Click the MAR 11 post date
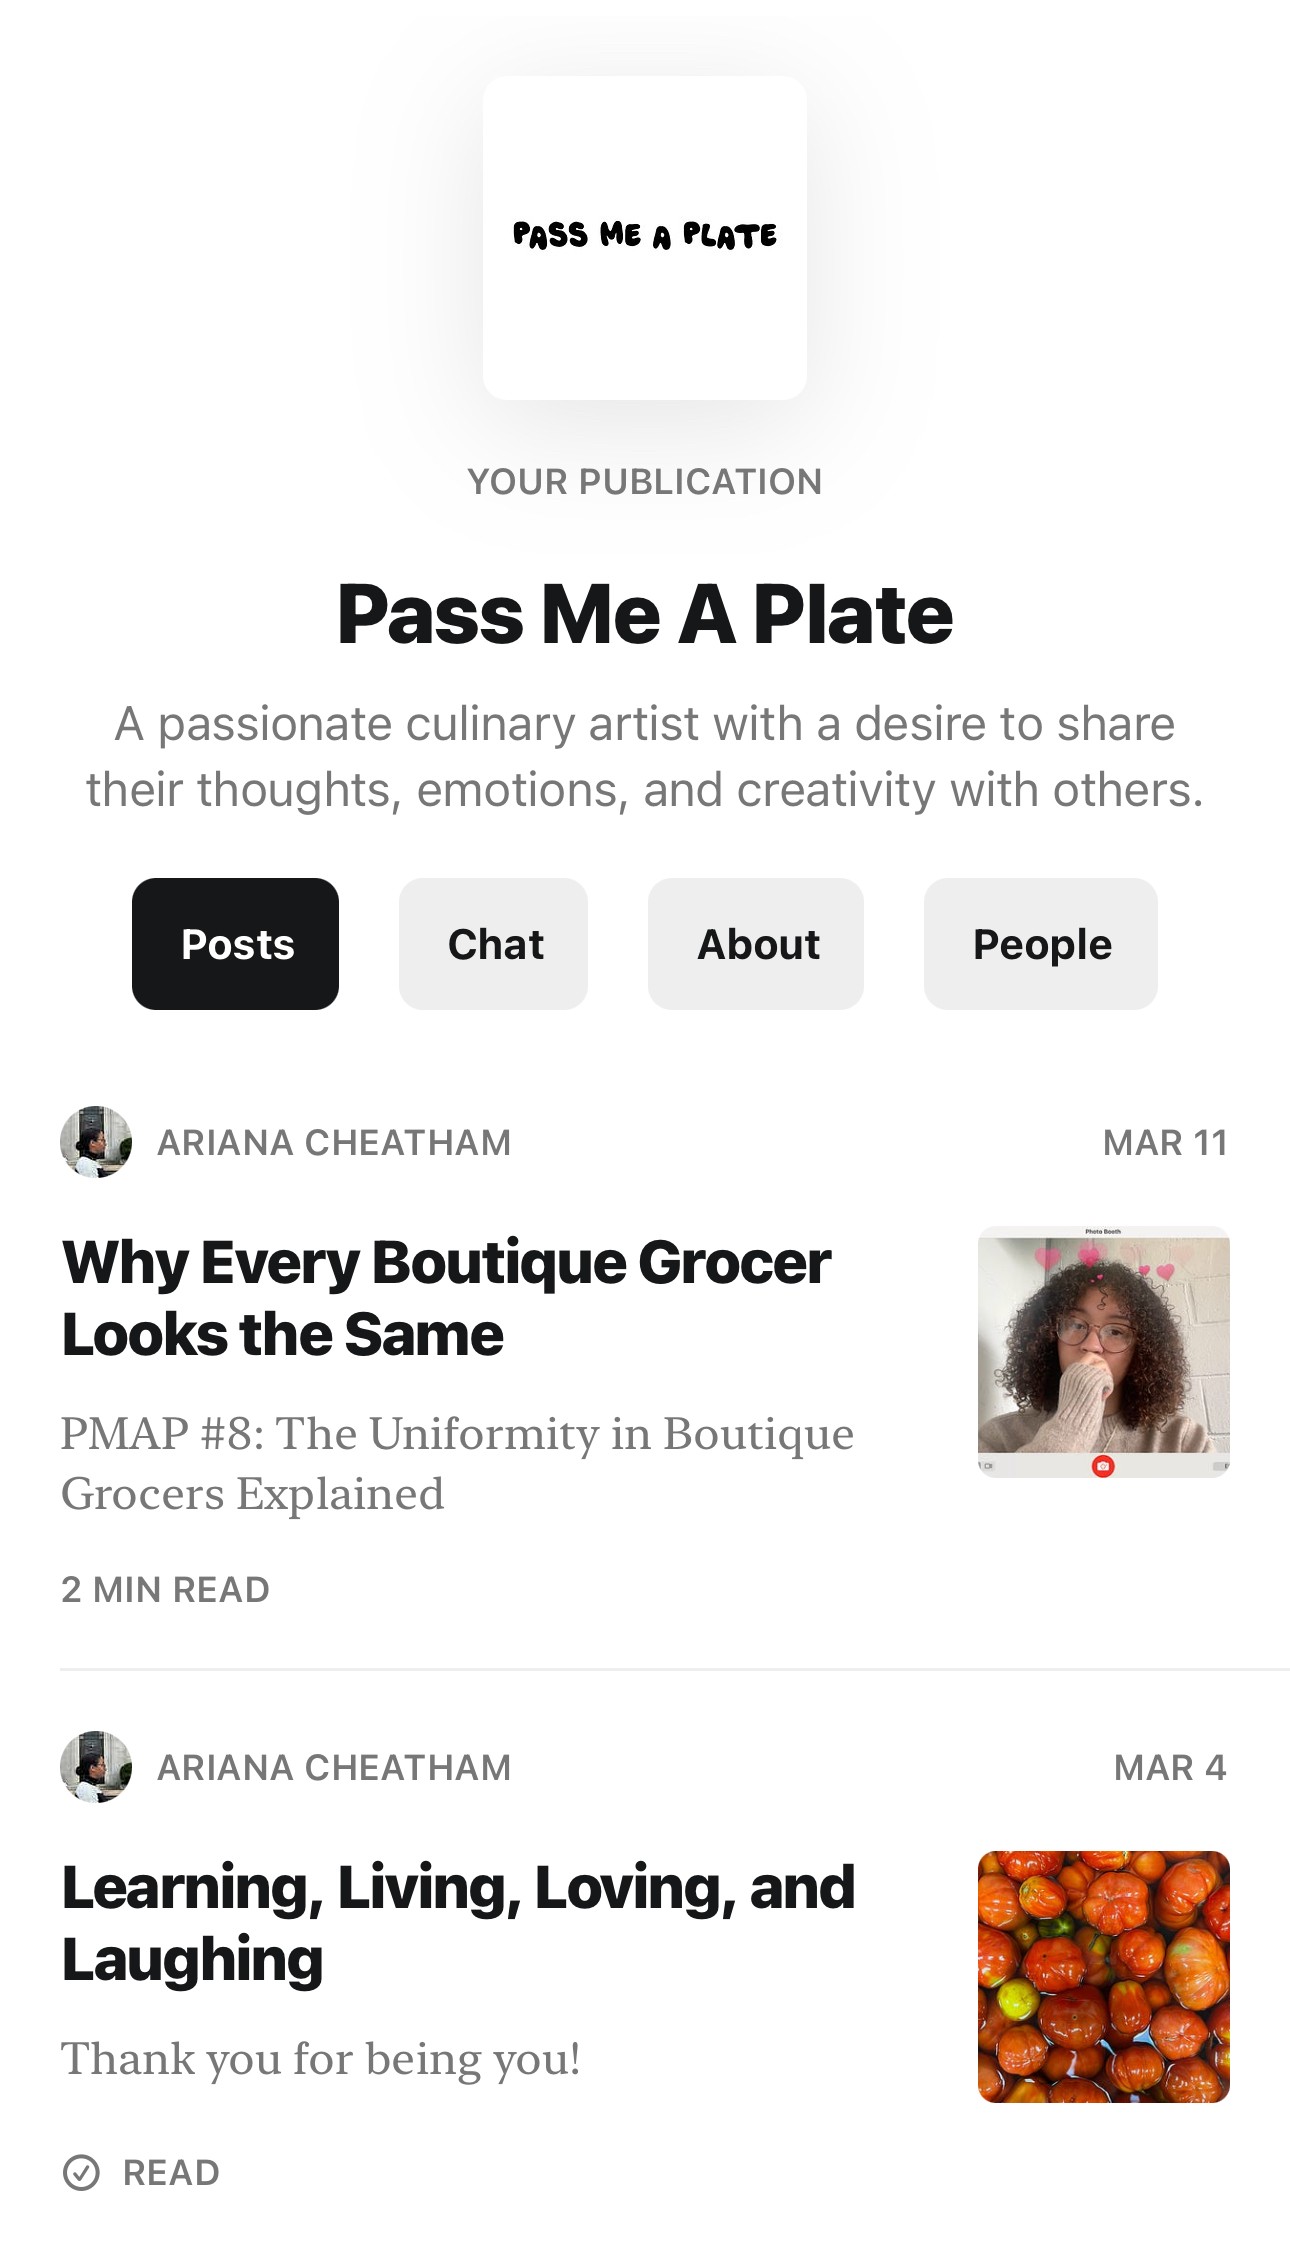The image size is (1290, 2250). coord(1165,1142)
